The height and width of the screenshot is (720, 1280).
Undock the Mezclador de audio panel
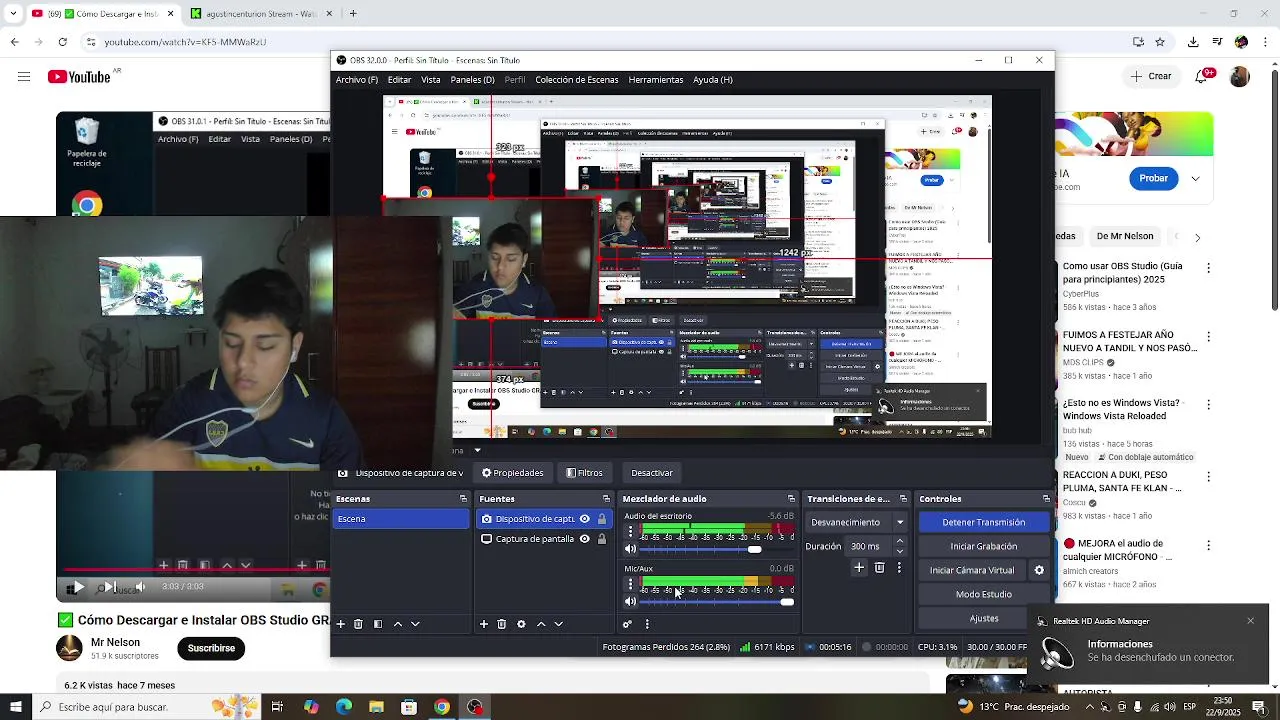[791, 499]
